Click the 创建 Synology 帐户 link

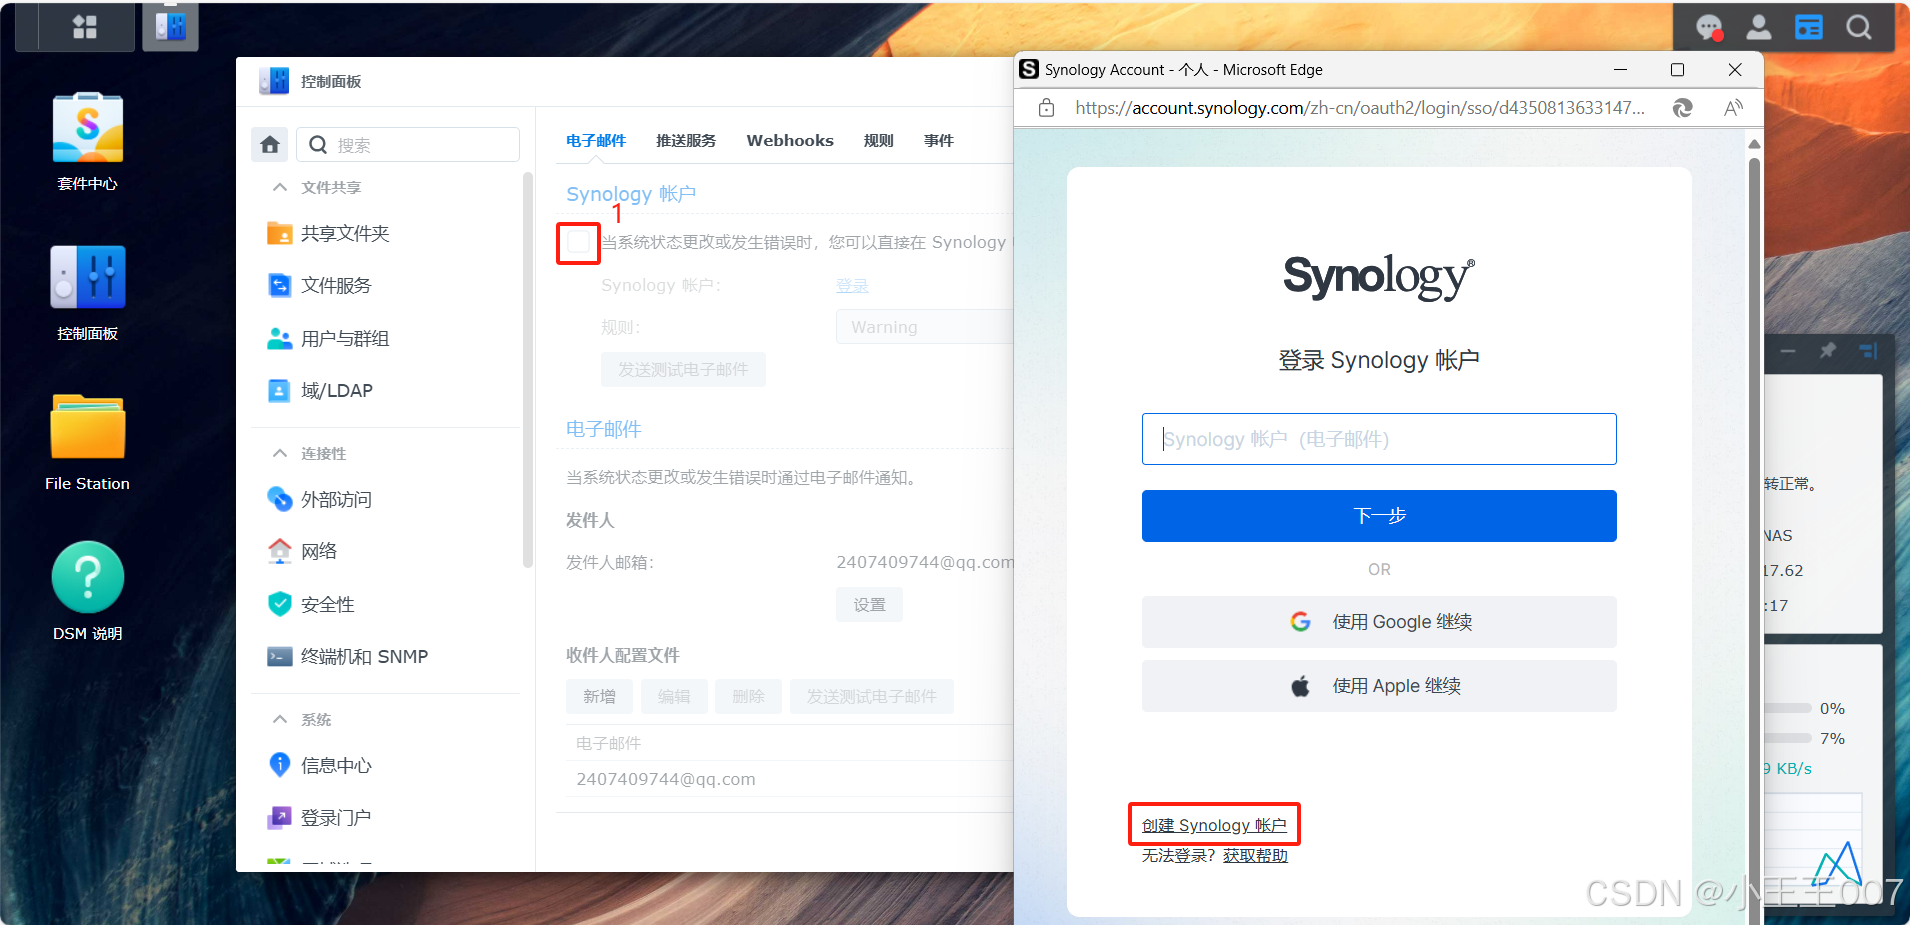(1214, 825)
